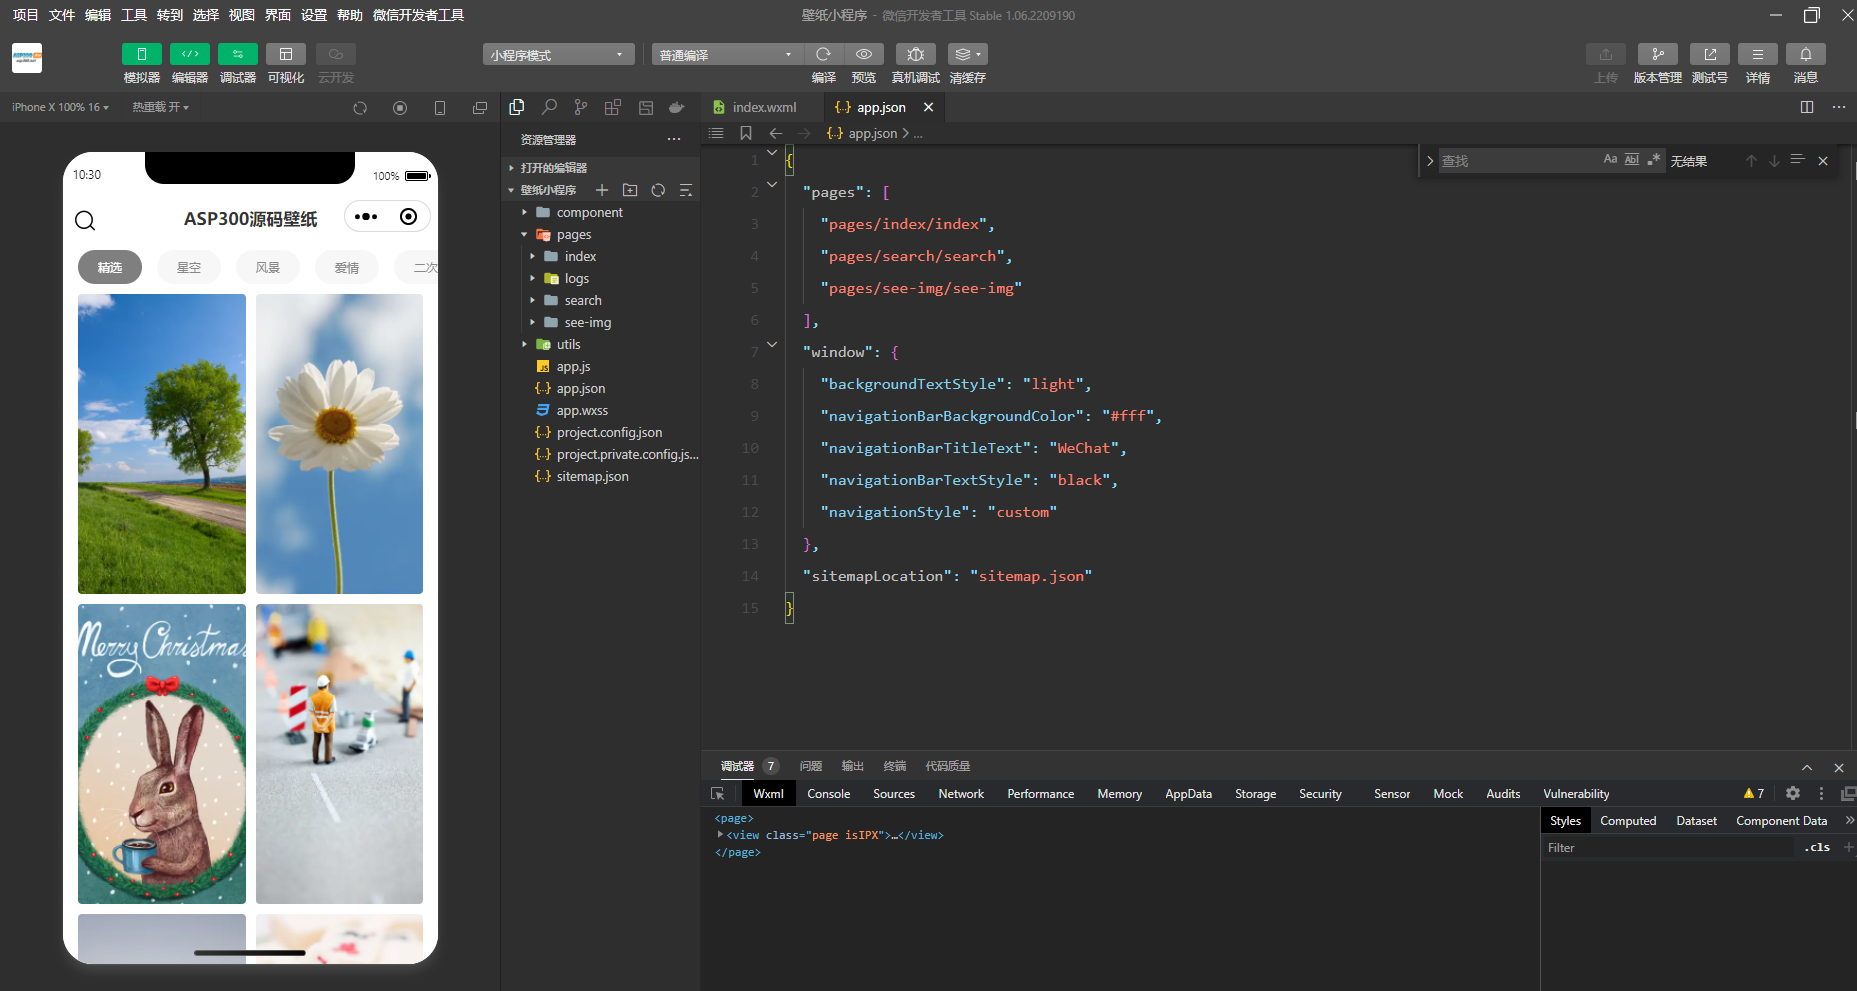Toggle the simulator panel button
1857x991 pixels.
click(x=142, y=55)
